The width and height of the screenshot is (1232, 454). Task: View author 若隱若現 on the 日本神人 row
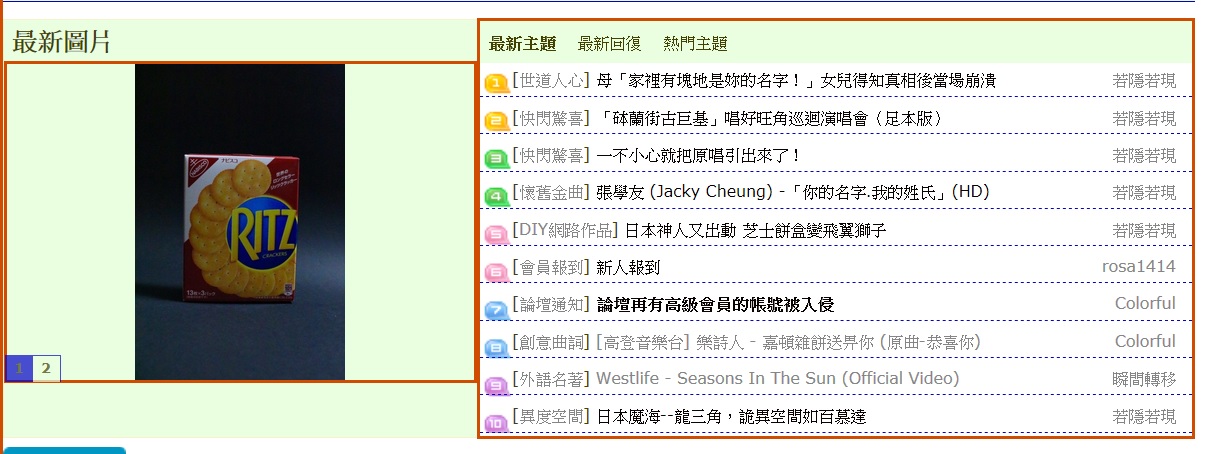click(x=1144, y=230)
